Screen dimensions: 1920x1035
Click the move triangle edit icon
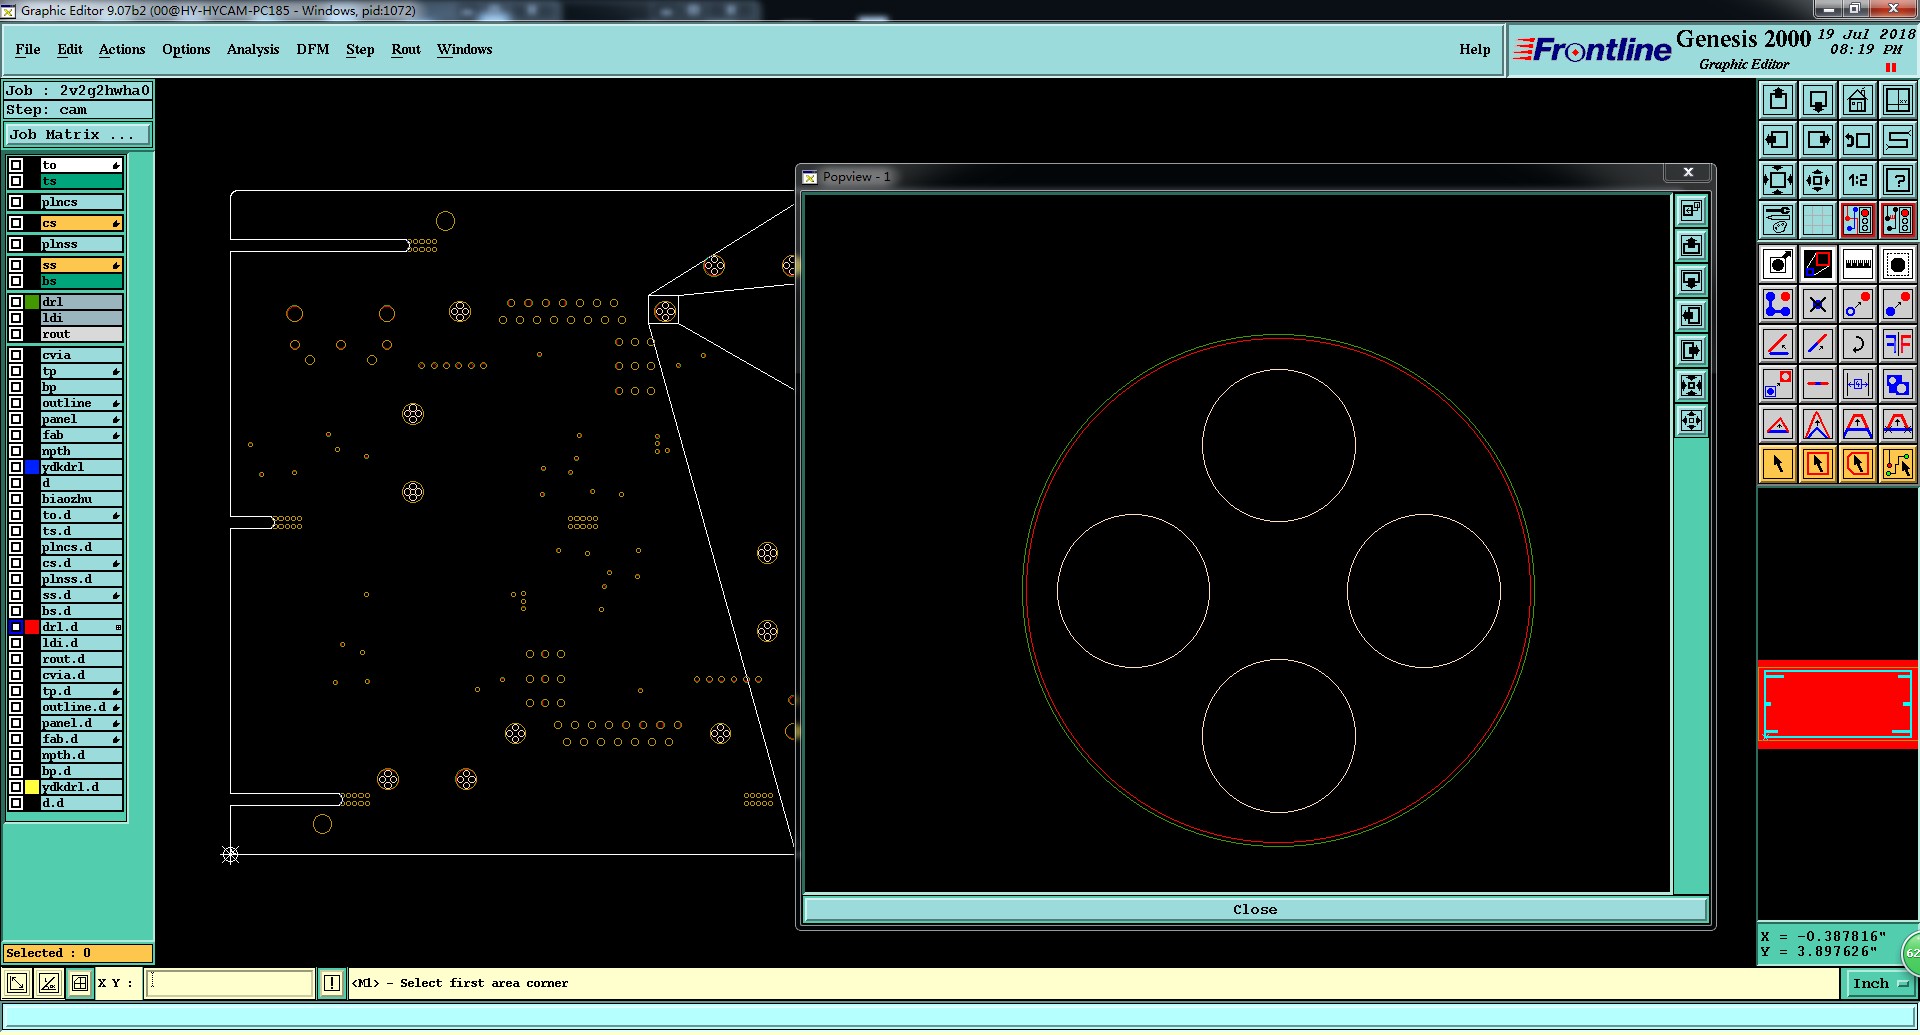1778,424
